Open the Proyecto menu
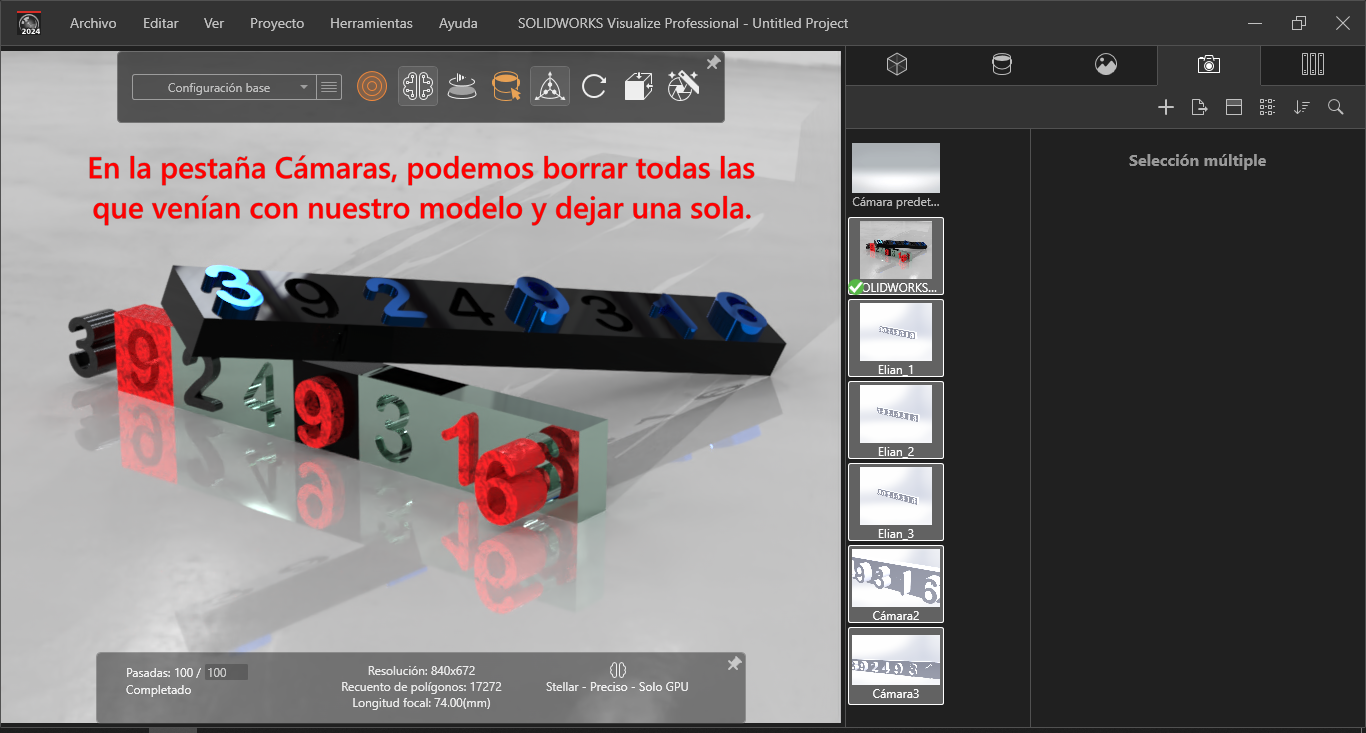The image size is (1366, 733). click(x=277, y=23)
